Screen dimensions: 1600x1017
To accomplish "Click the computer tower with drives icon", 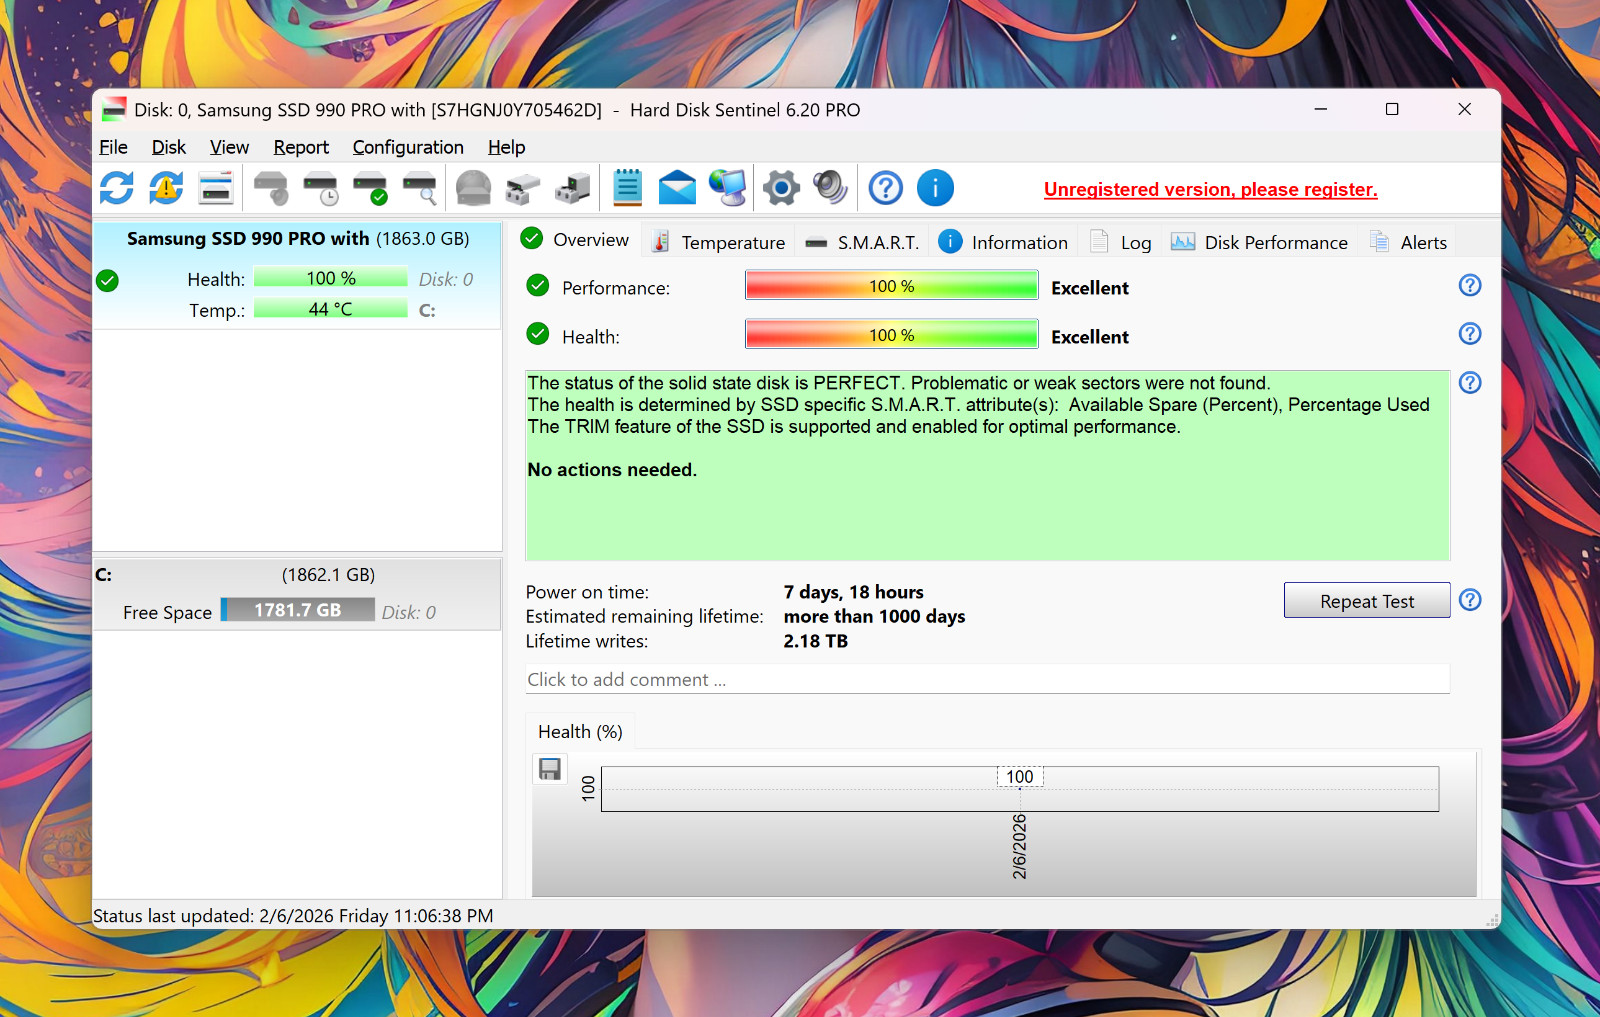I will pos(573,188).
